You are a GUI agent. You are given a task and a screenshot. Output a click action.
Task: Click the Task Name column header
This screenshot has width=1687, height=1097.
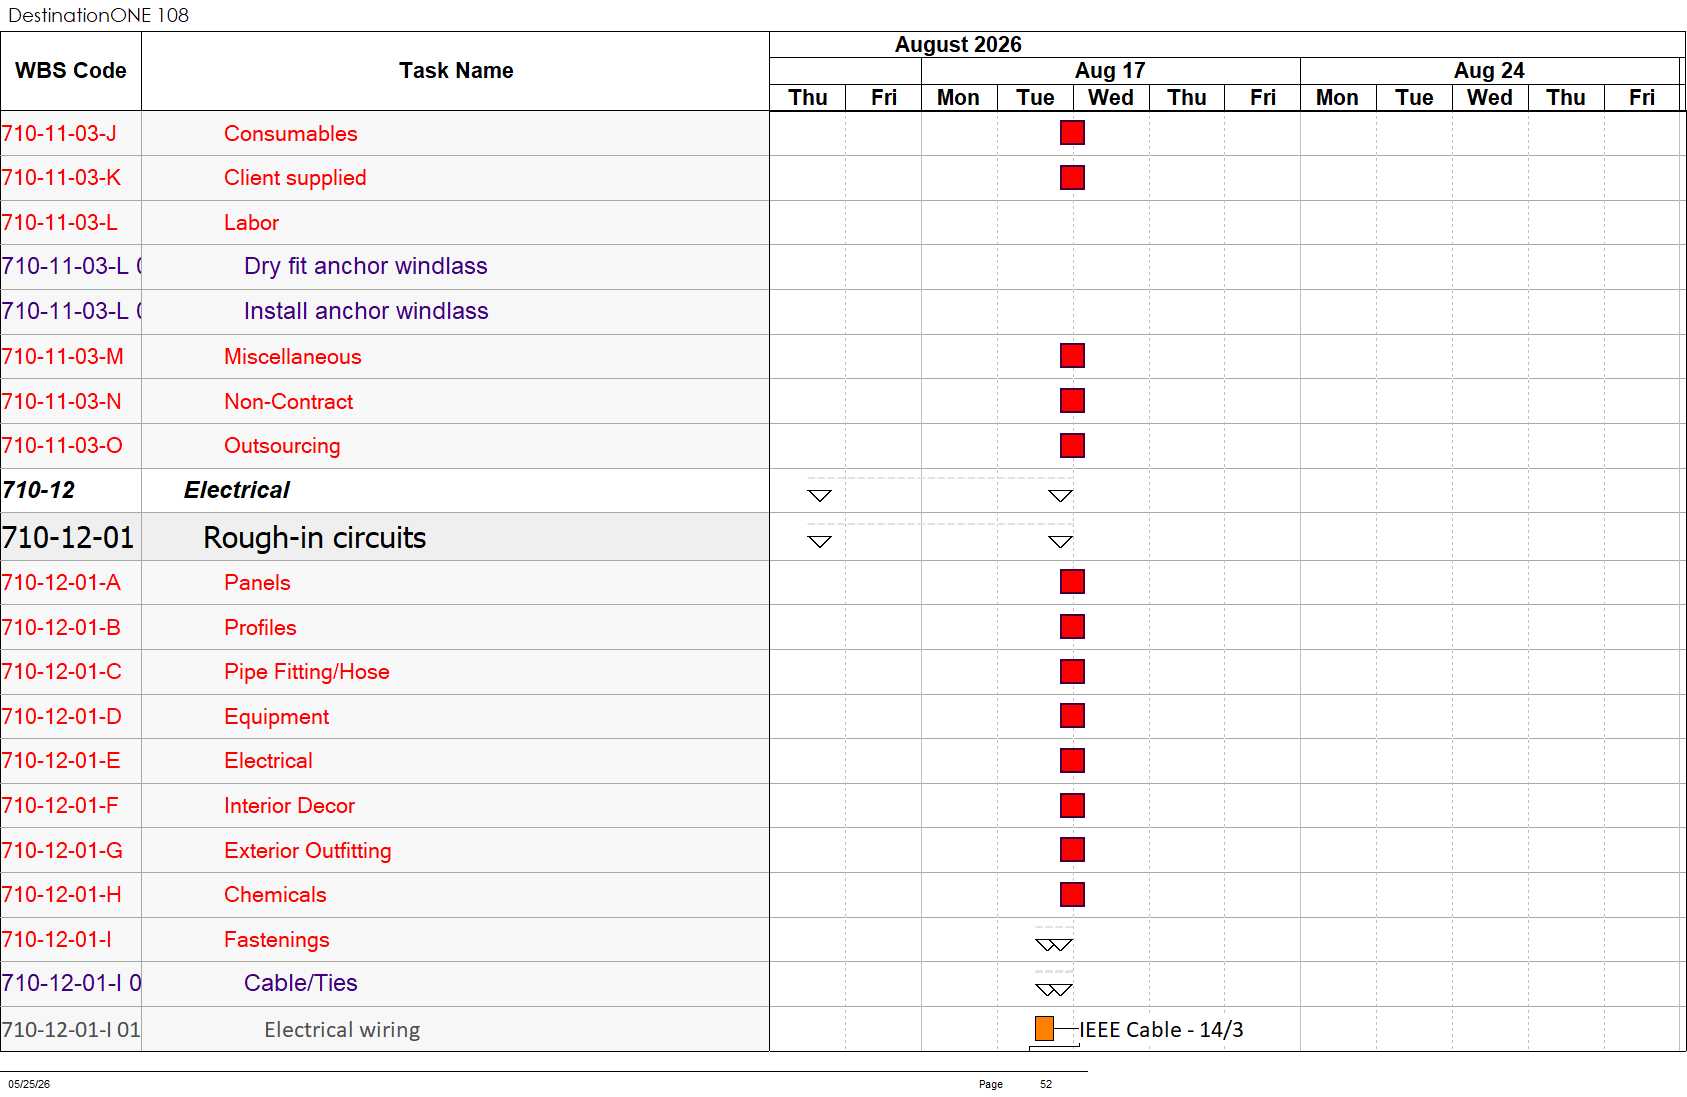click(x=456, y=71)
